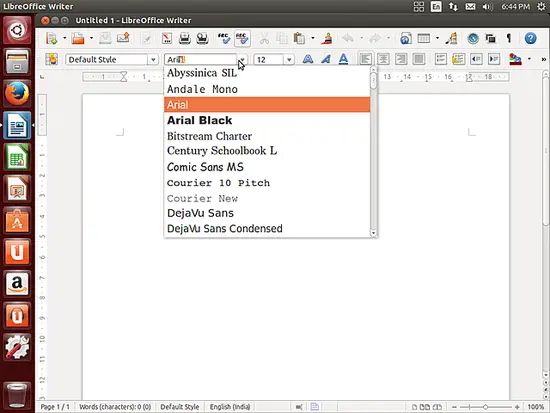The image size is (550, 413).
Task: Click the LibreOffice Help question icon
Action: [530, 38]
